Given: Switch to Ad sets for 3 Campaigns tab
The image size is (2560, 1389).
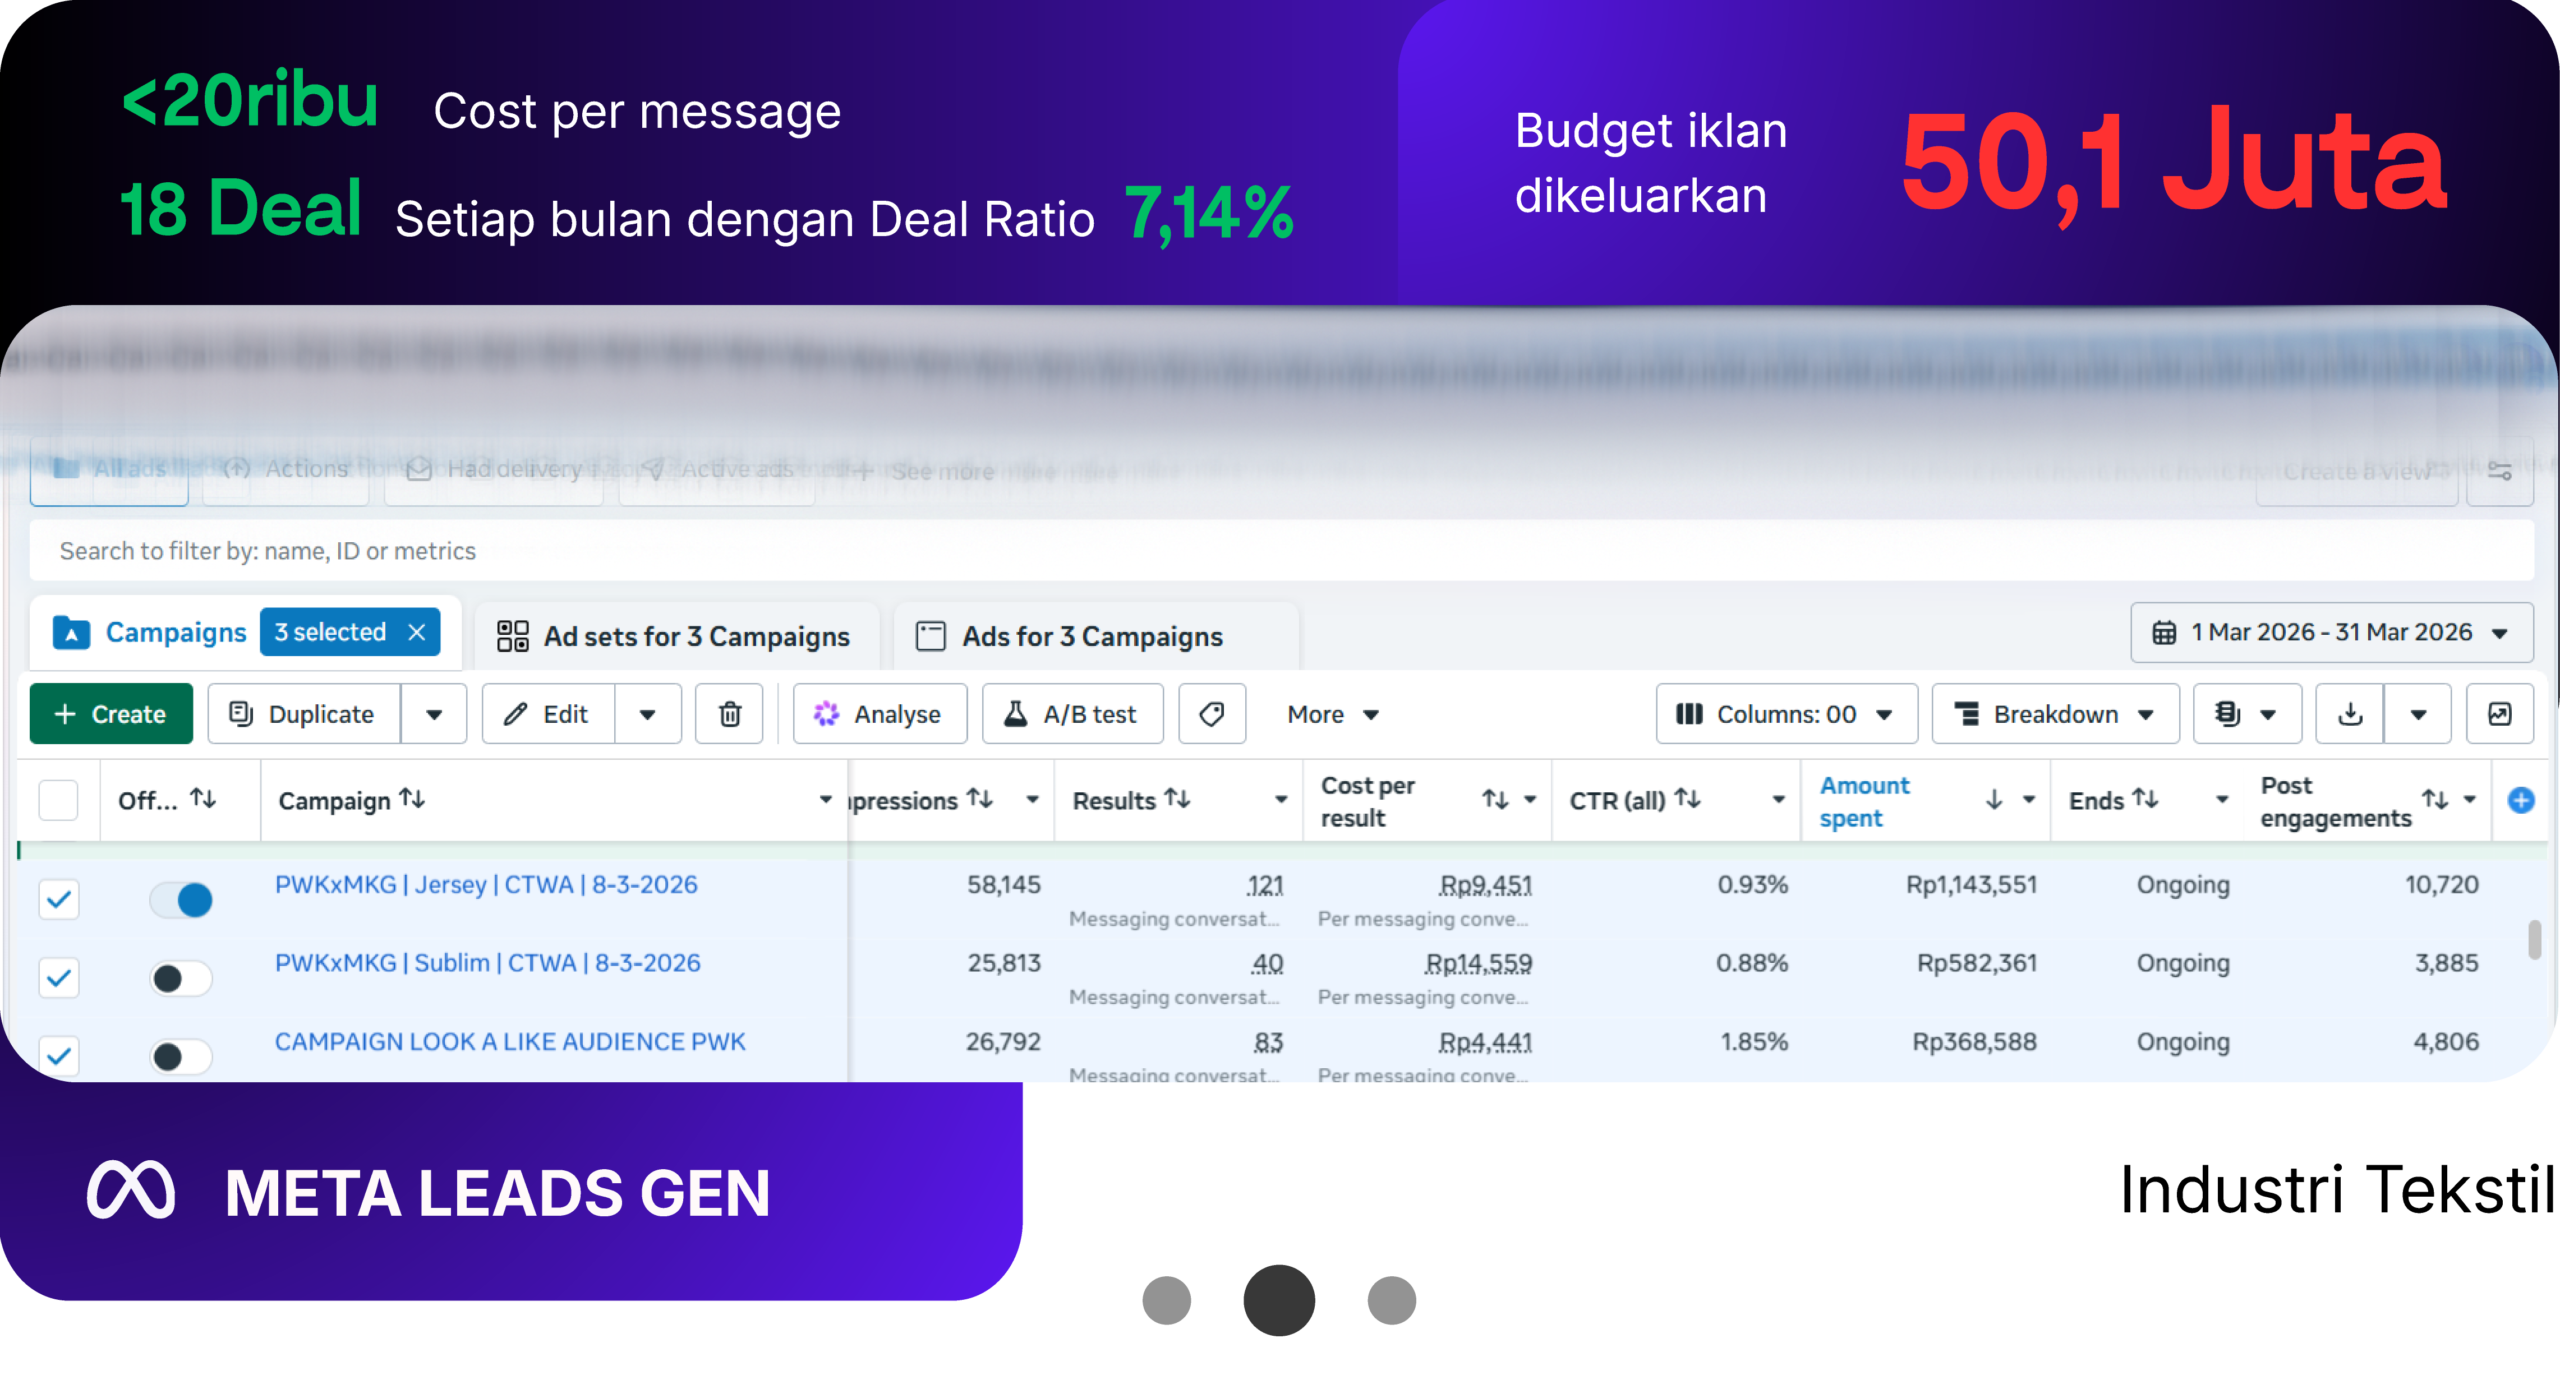Looking at the screenshot, I should coord(674,636).
